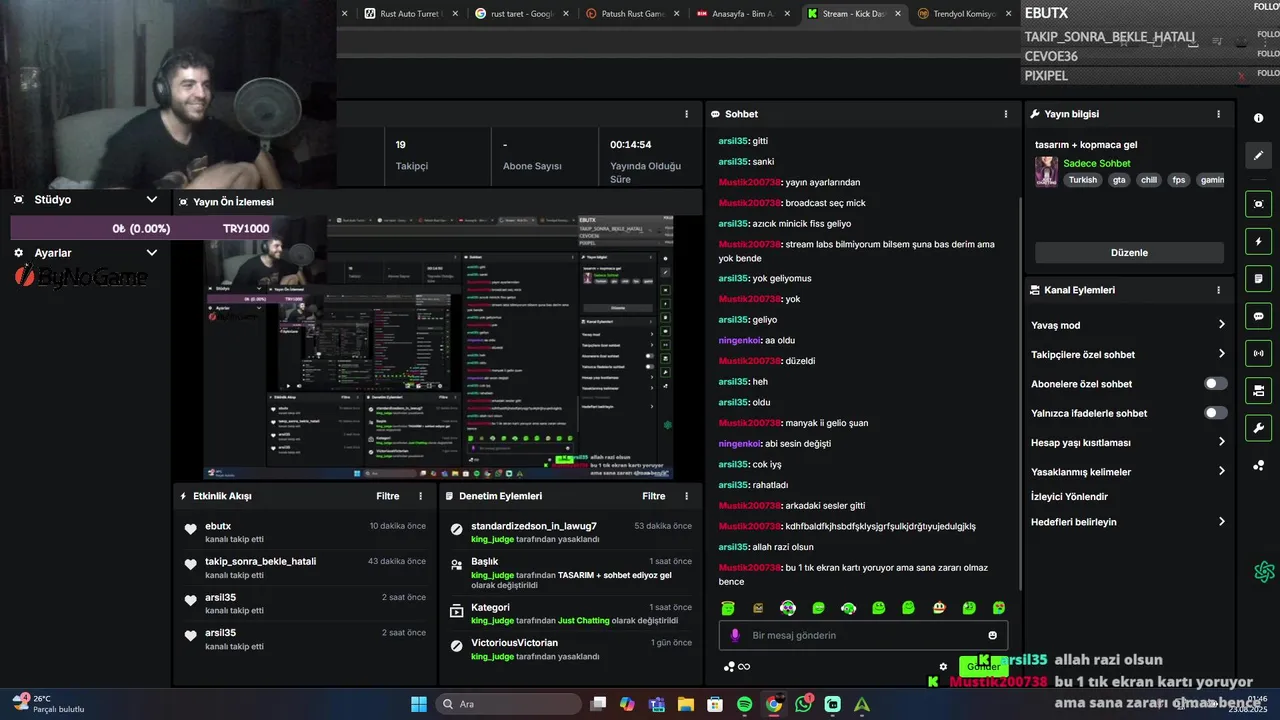The height and width of the screenshot is (720, 1280).
Task: Switch to the rust taret Google tab
Action: click(x=521, y=14)
